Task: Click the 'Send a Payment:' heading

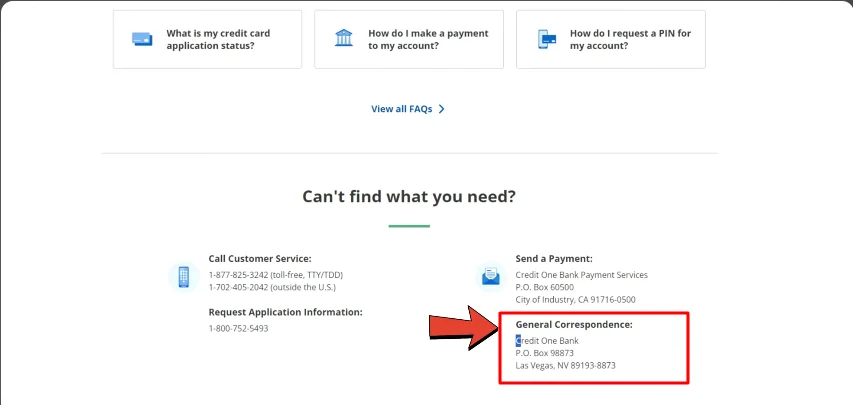Action: (x=554, y=259)
